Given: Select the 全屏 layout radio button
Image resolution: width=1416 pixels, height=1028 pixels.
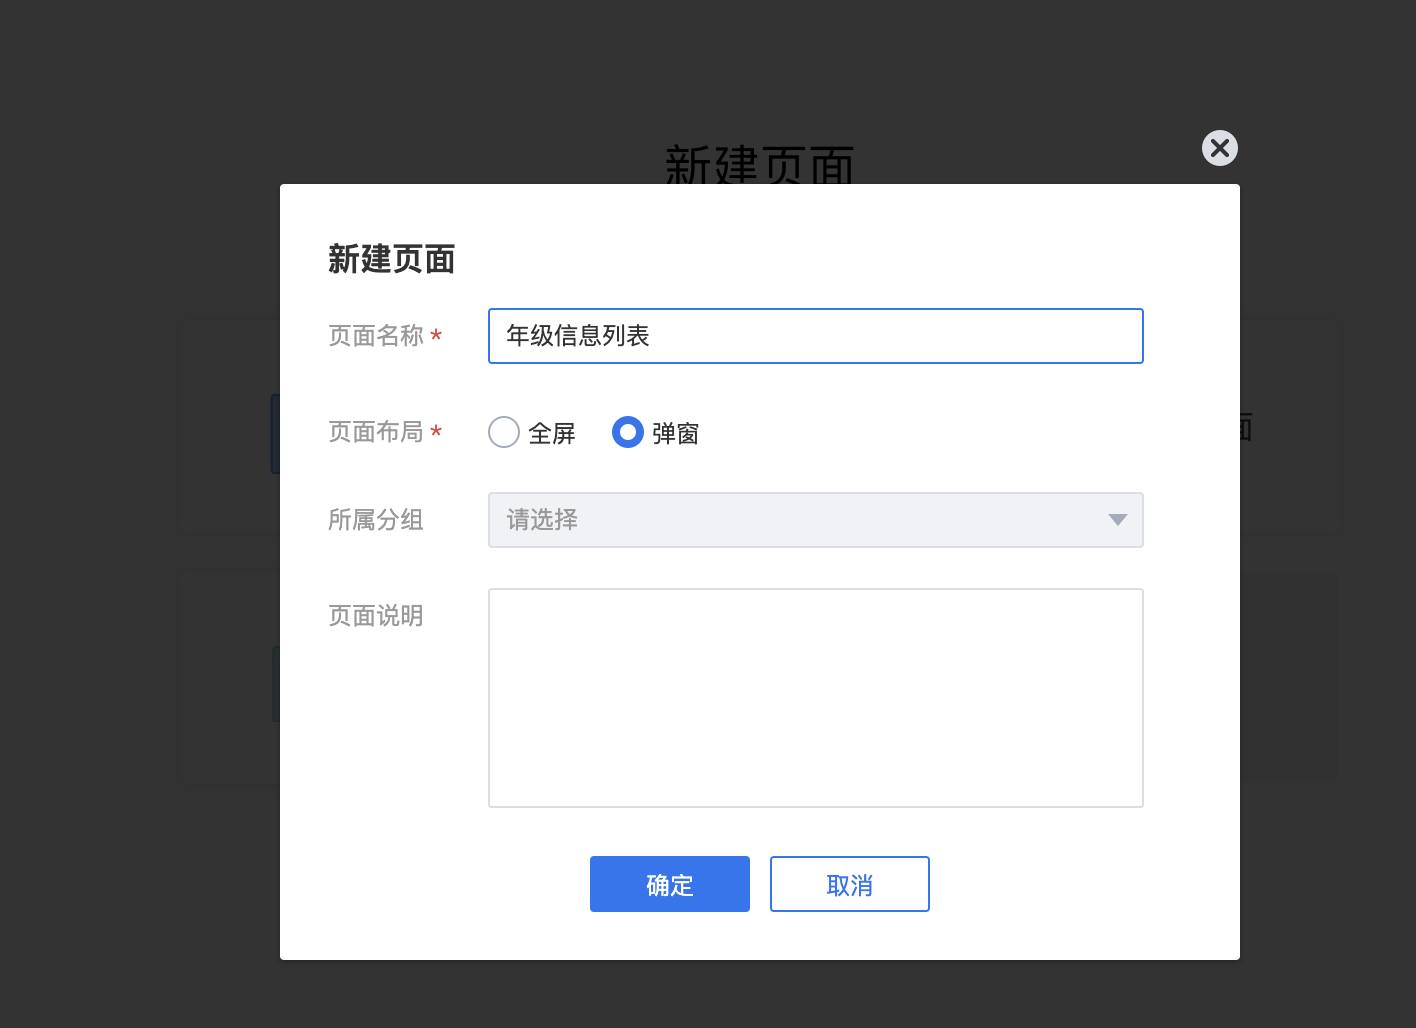Looking at the screenshot, I should [x=504, y=432].
